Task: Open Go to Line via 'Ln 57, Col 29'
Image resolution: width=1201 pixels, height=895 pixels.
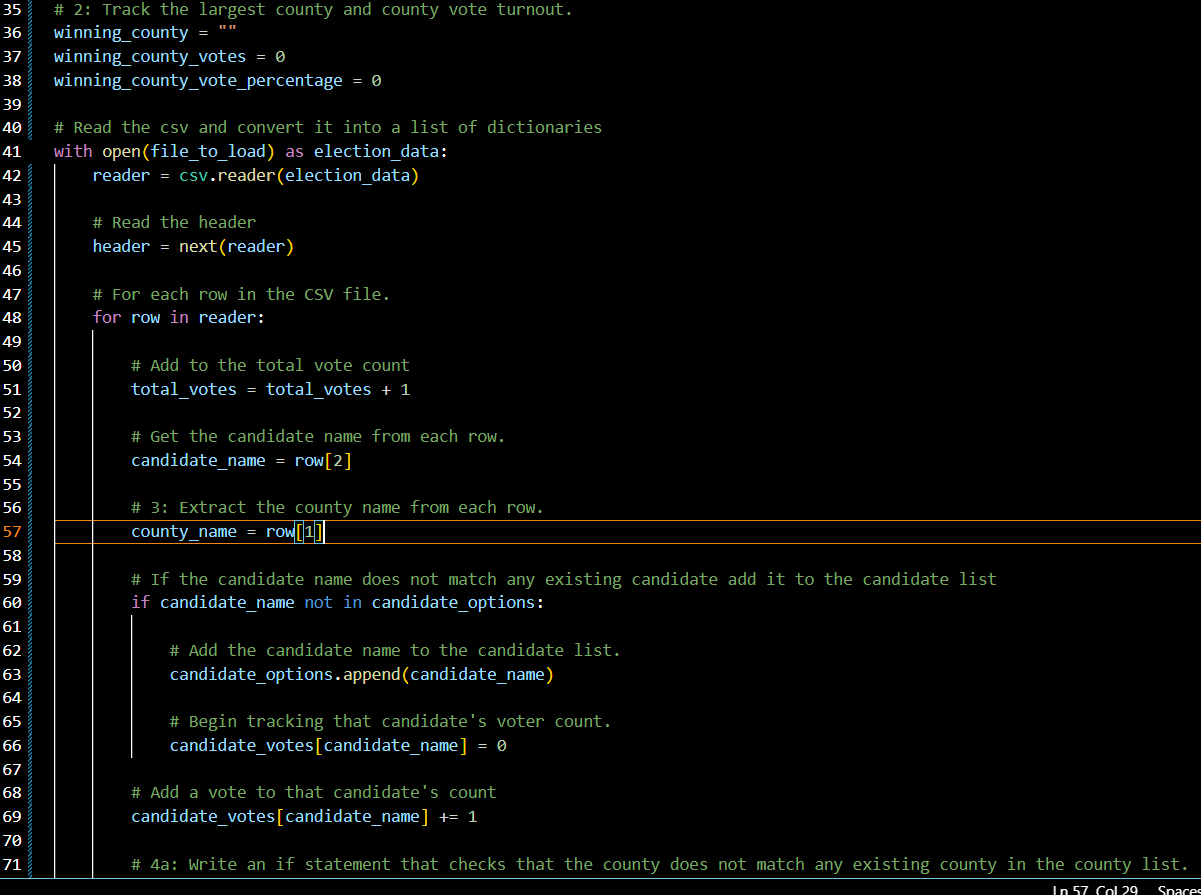Action: pos(1095,889)
